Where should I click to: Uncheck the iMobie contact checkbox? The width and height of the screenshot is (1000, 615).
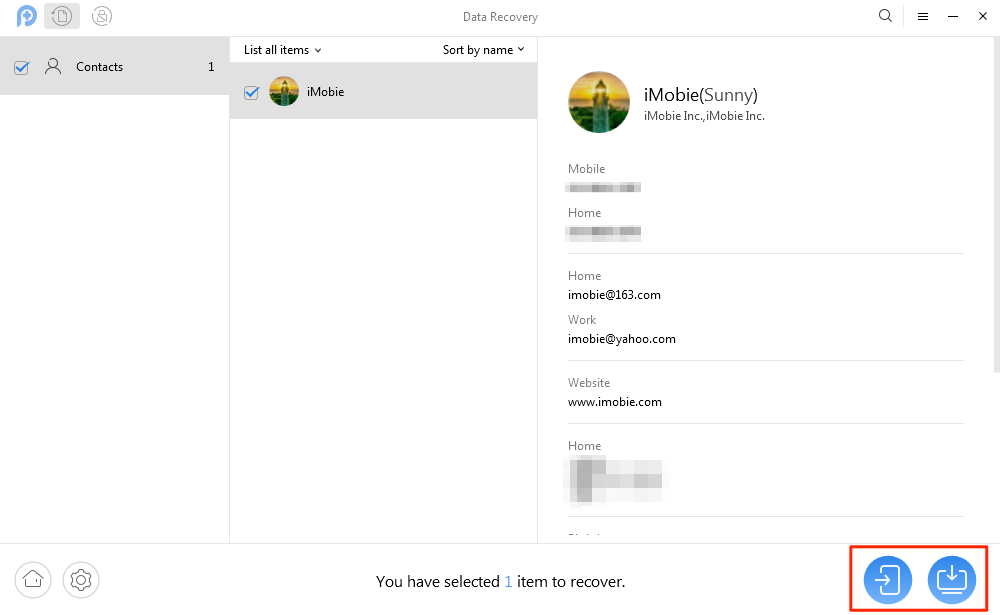tap(251, 93)
